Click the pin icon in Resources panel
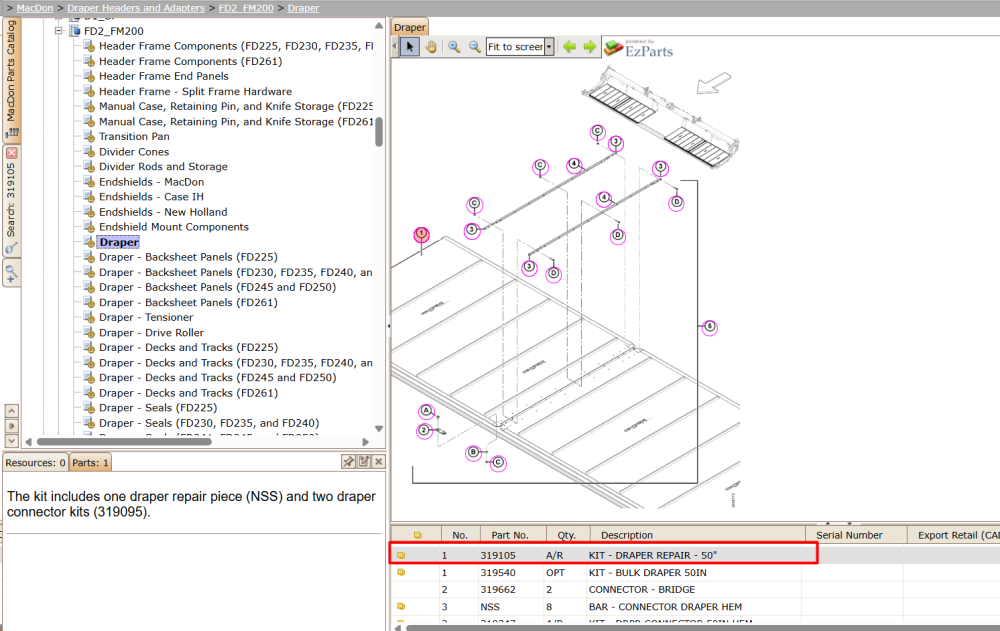The height and width of the screenshot is (631, 1000). 348,461
